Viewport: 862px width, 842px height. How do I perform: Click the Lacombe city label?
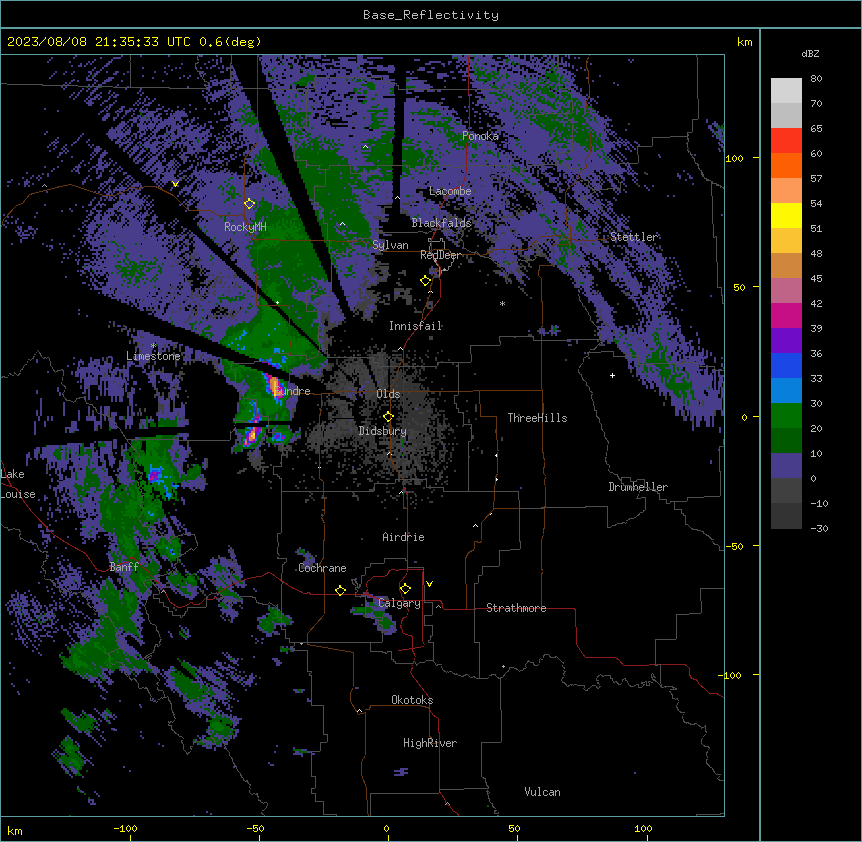(450, 191)
